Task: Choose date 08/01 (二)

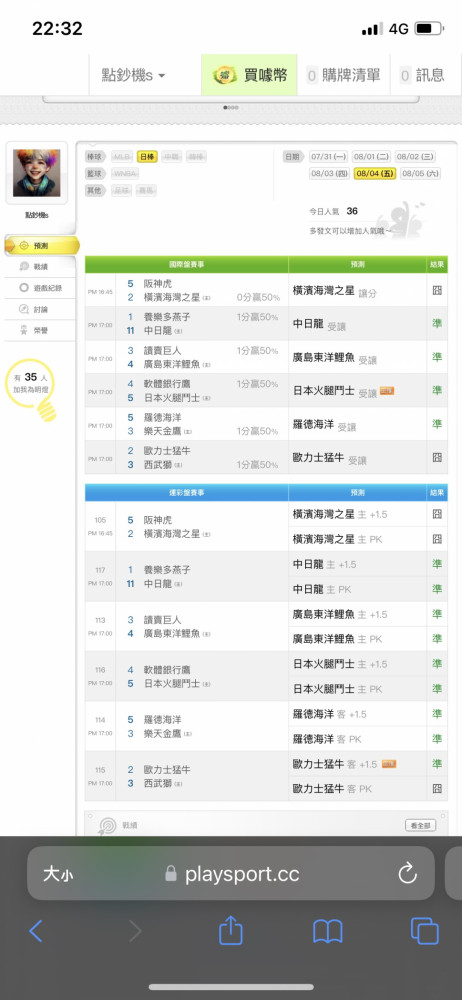Action: (371, 156)
